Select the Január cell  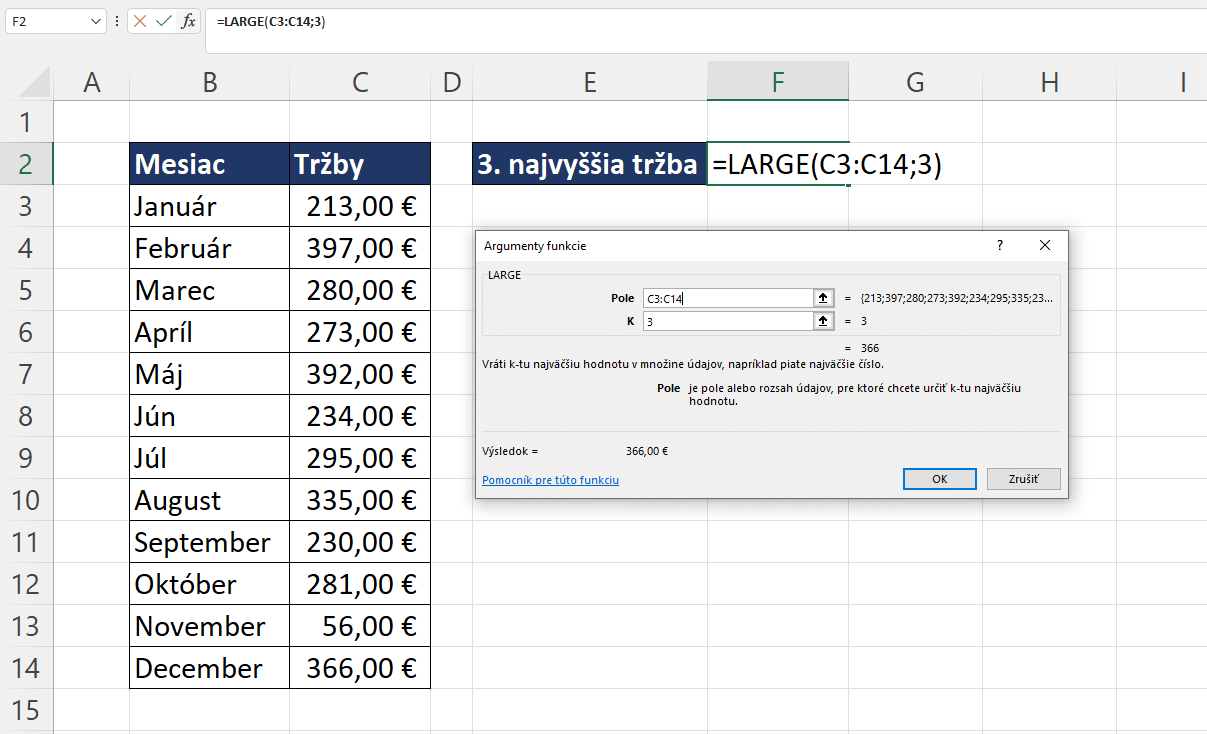(210, 206)
